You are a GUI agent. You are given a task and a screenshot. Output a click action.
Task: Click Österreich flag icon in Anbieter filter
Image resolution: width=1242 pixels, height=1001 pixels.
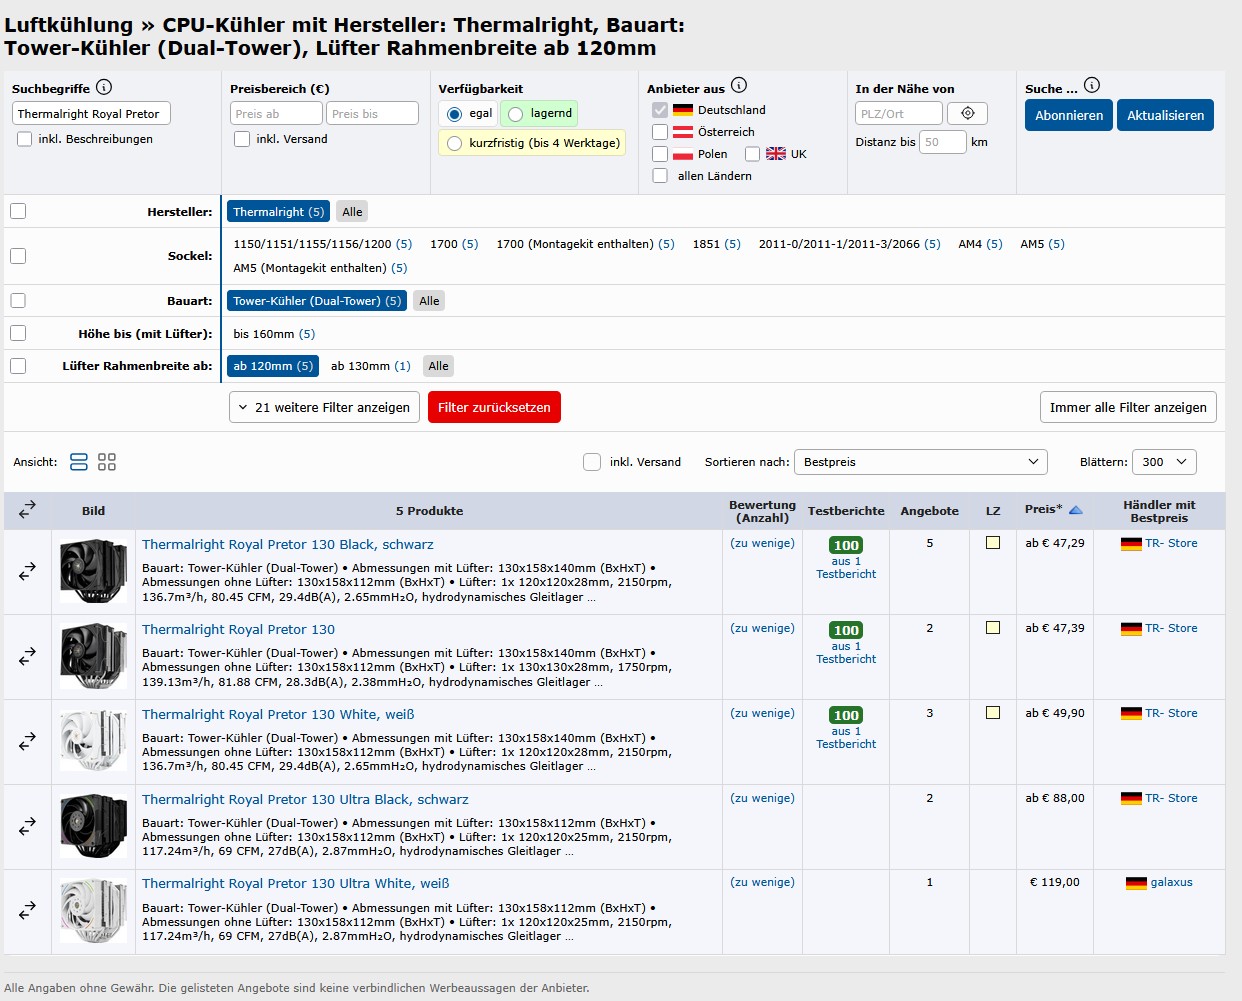(683, 132)
